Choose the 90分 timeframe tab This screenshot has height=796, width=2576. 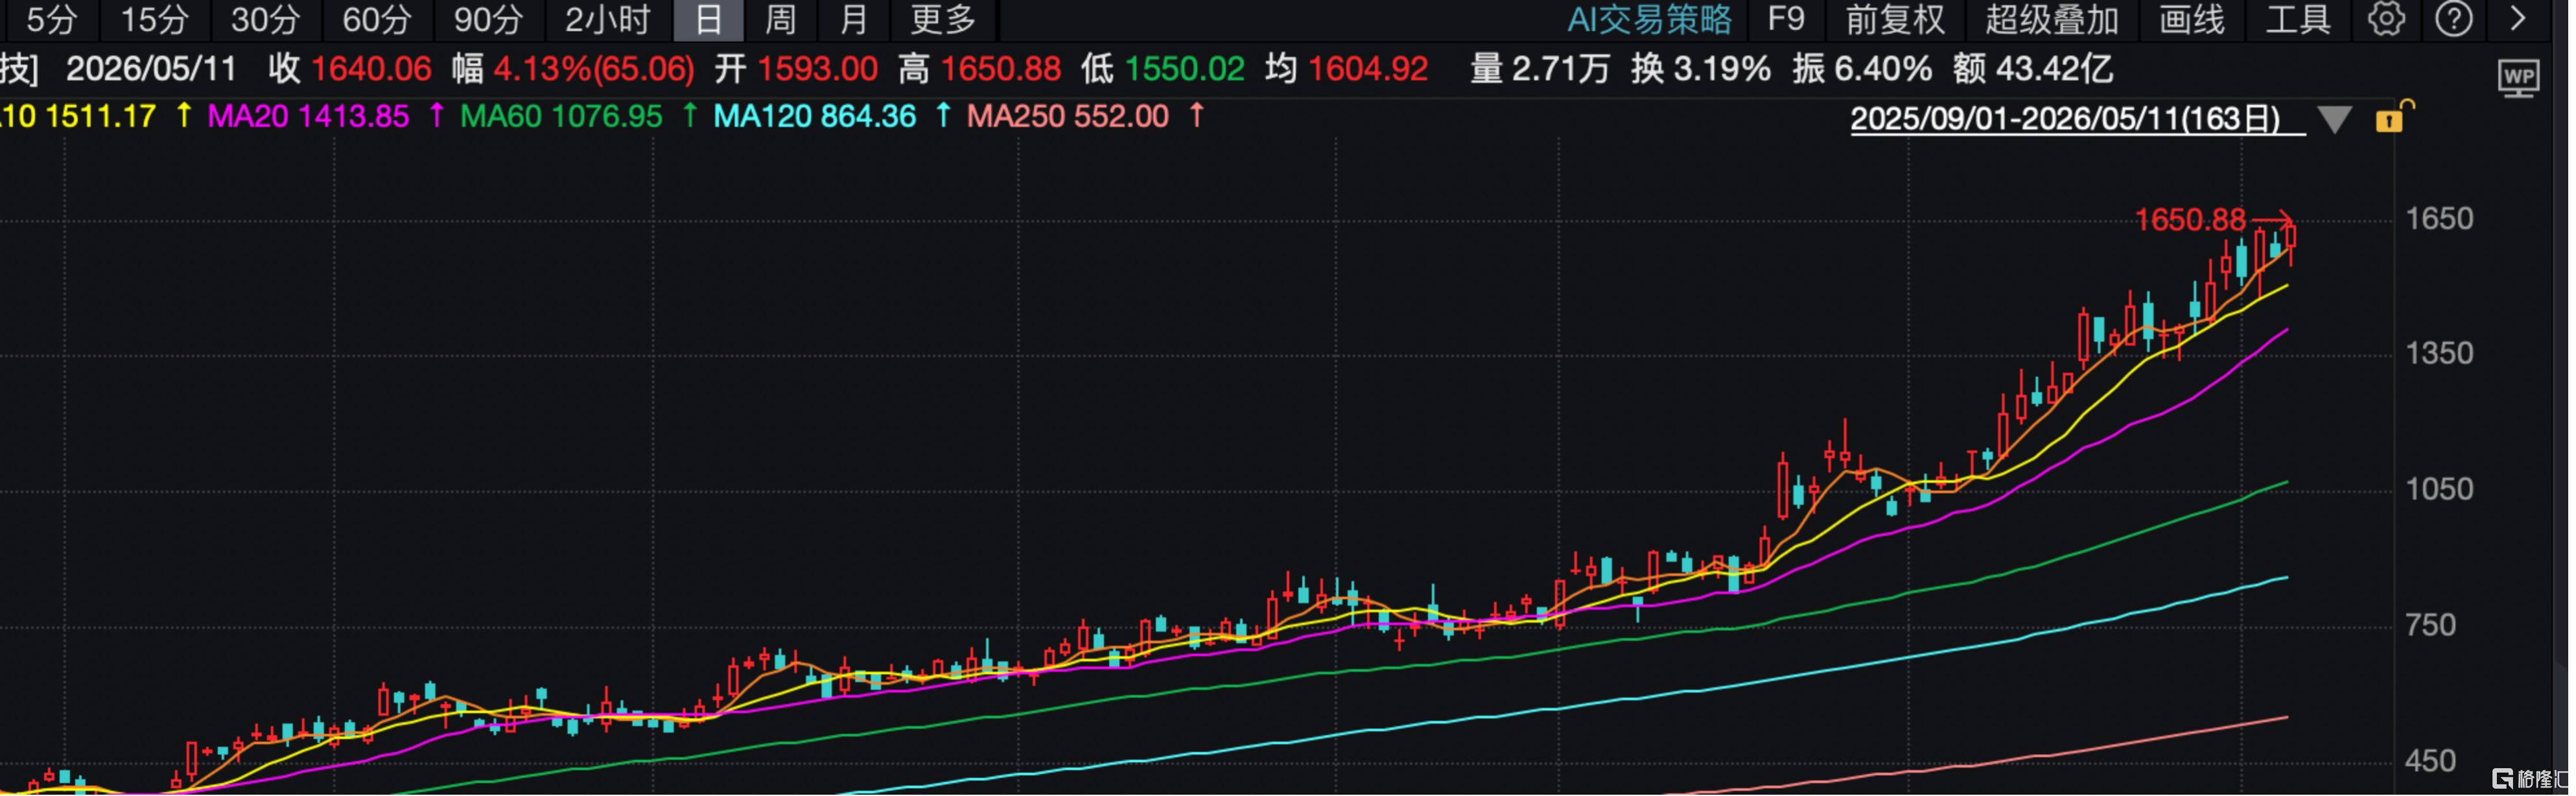(488, 19)
